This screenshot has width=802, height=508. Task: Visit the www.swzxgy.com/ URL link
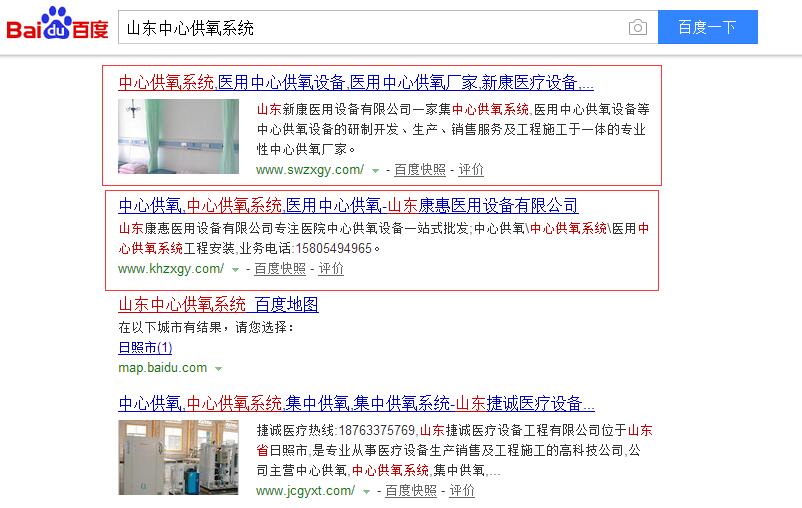(x=310, y=169)
